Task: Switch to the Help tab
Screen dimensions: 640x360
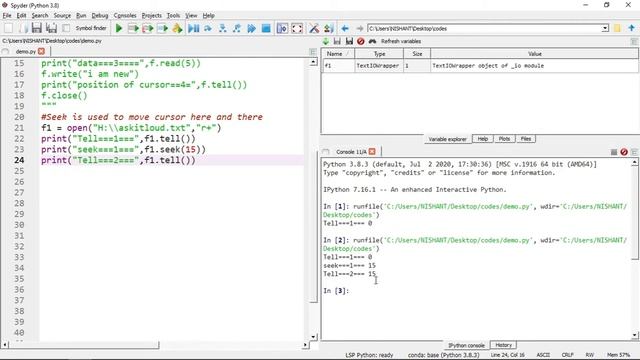Action: (483, 139)
